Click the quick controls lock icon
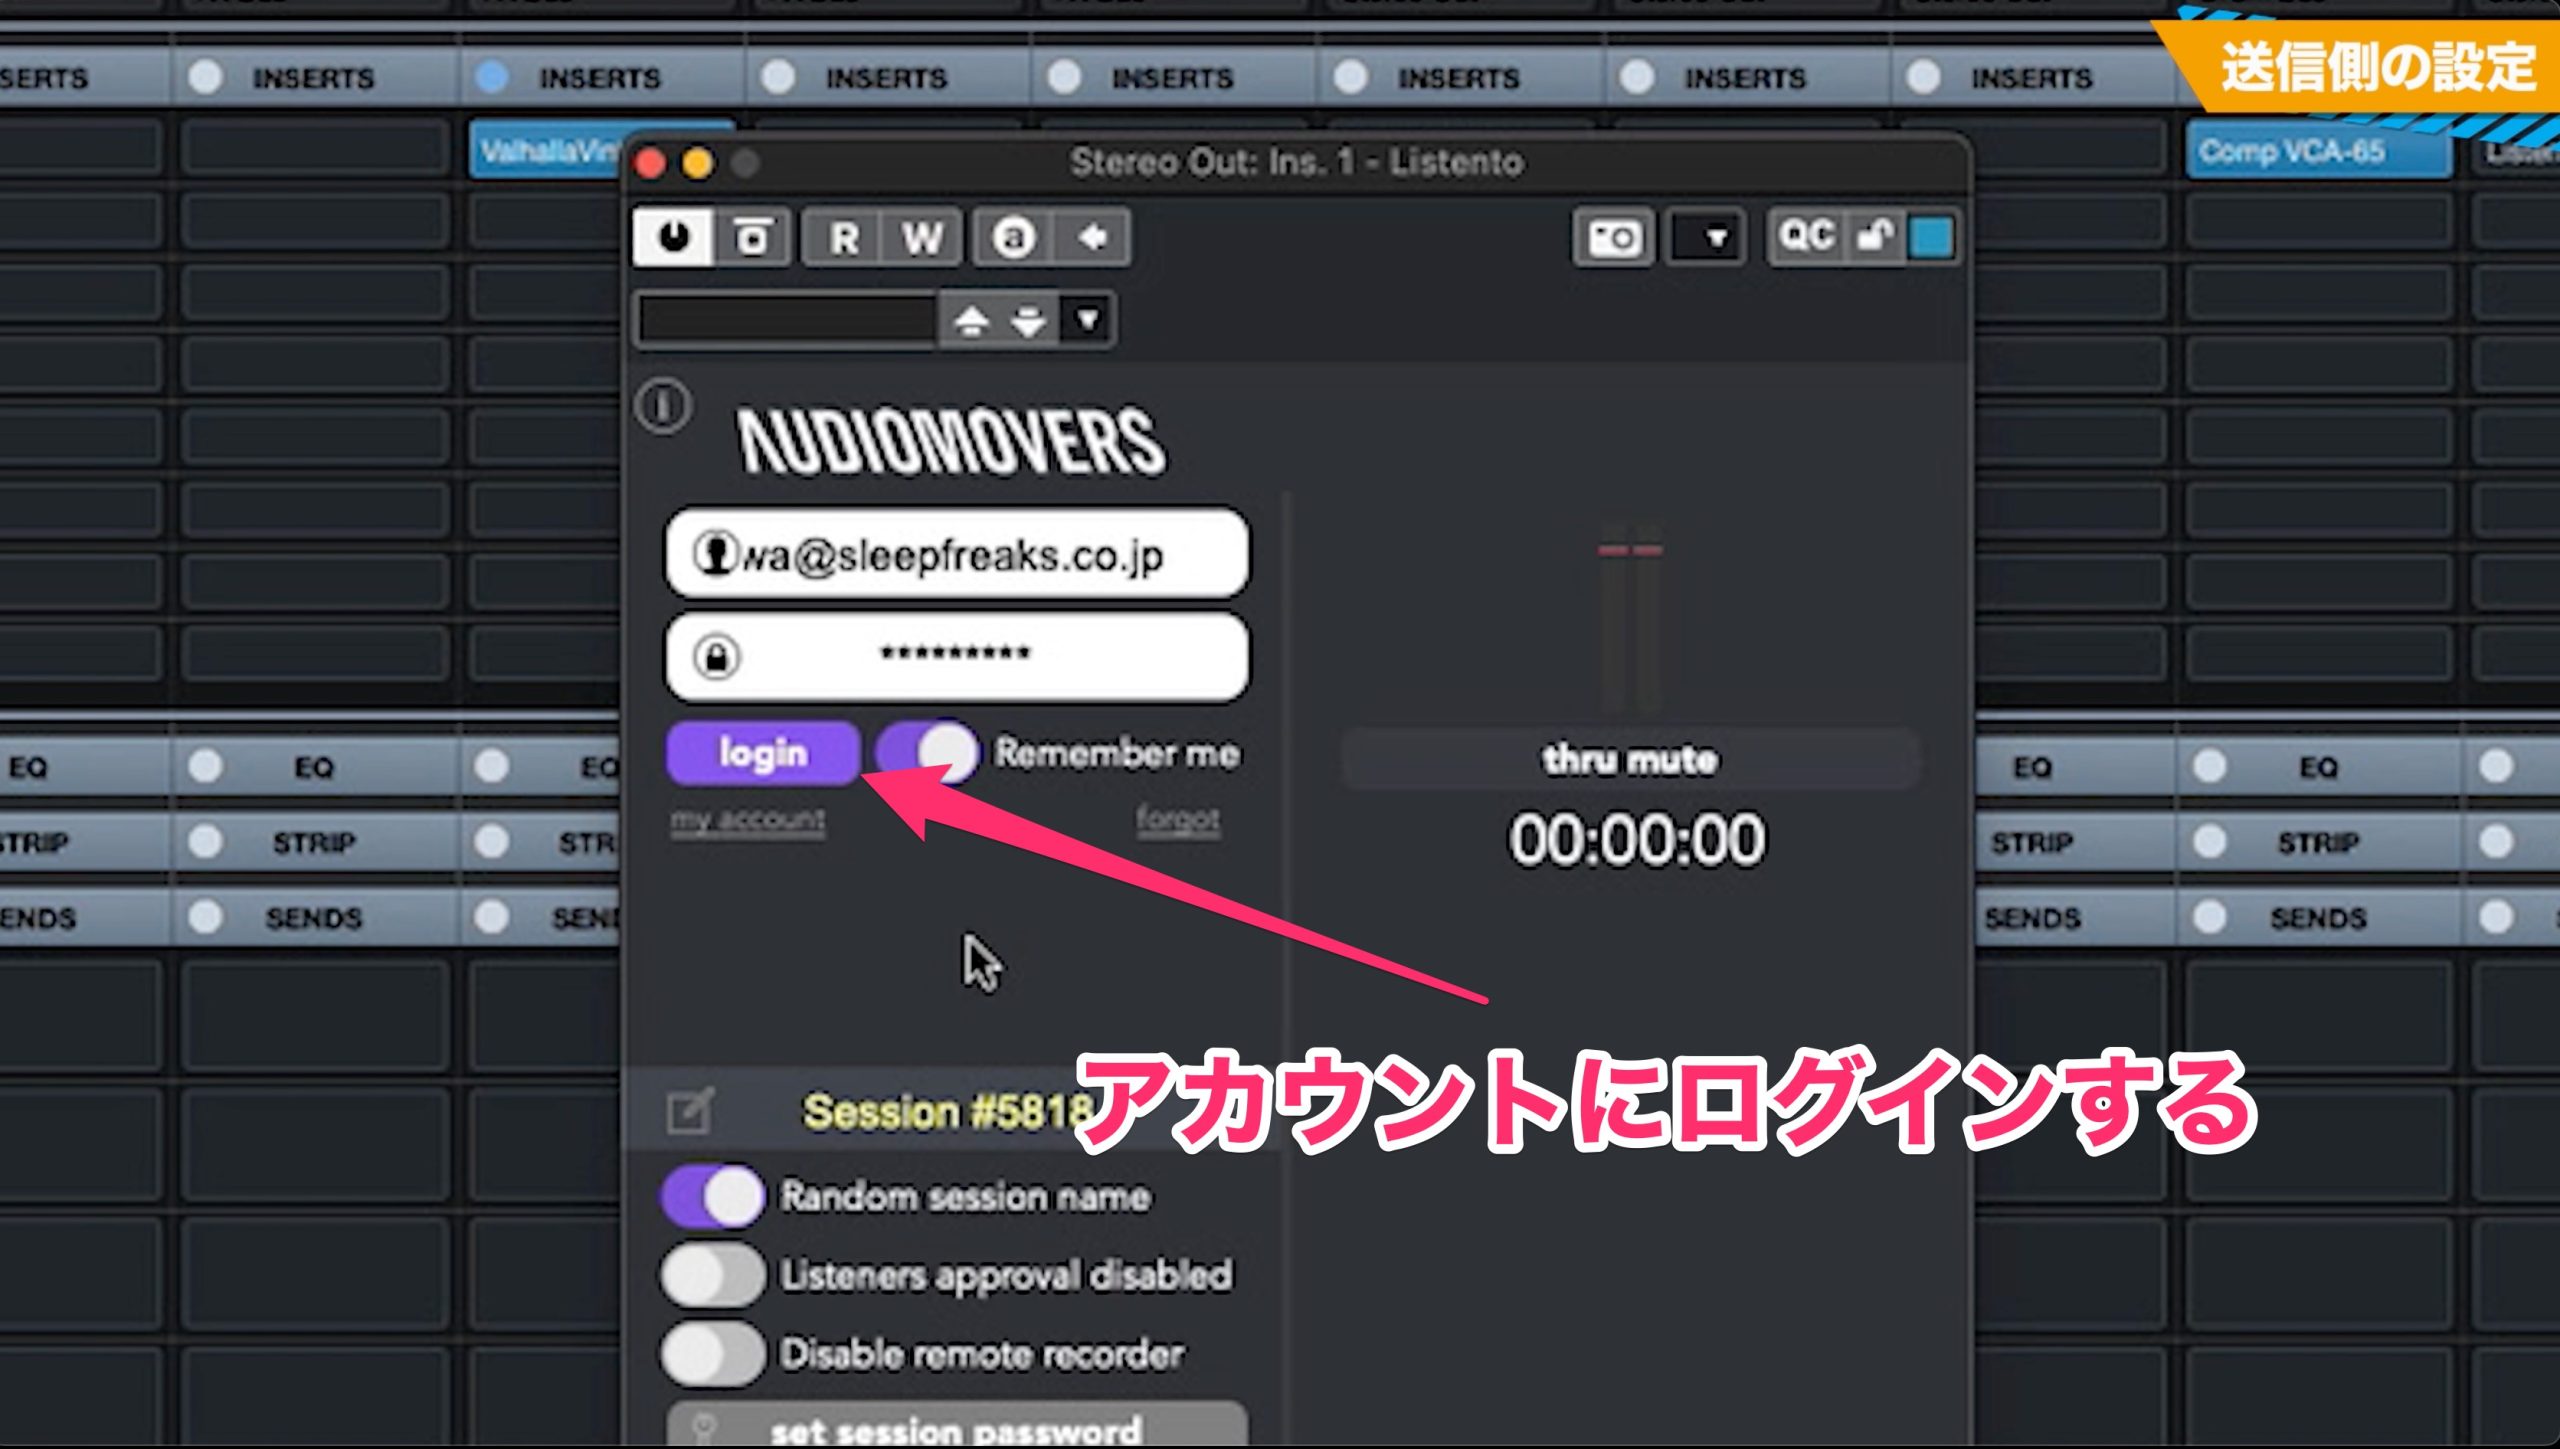The height and width of the screenshot is (1449, 2560). click(x=1875, y=238)
